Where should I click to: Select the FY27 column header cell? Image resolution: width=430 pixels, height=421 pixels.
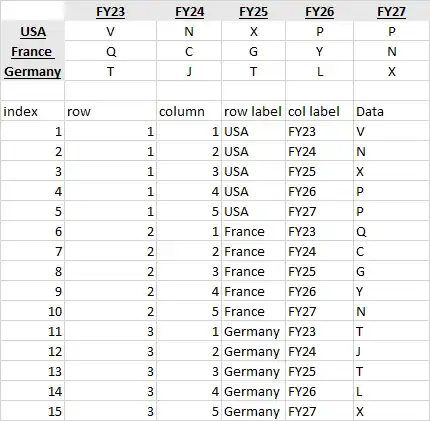[x=391, y=12]
